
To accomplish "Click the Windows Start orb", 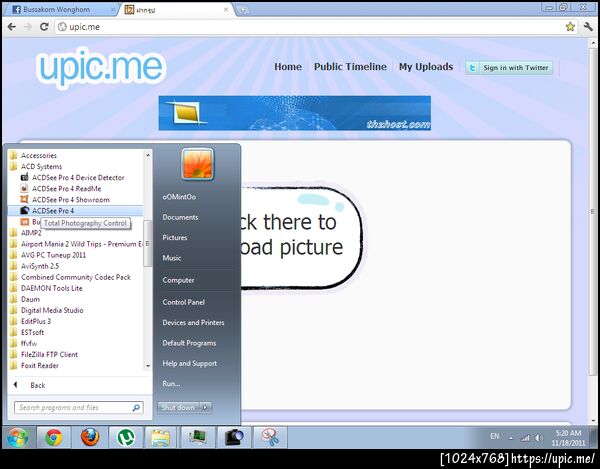I will (x=17, y=437).
